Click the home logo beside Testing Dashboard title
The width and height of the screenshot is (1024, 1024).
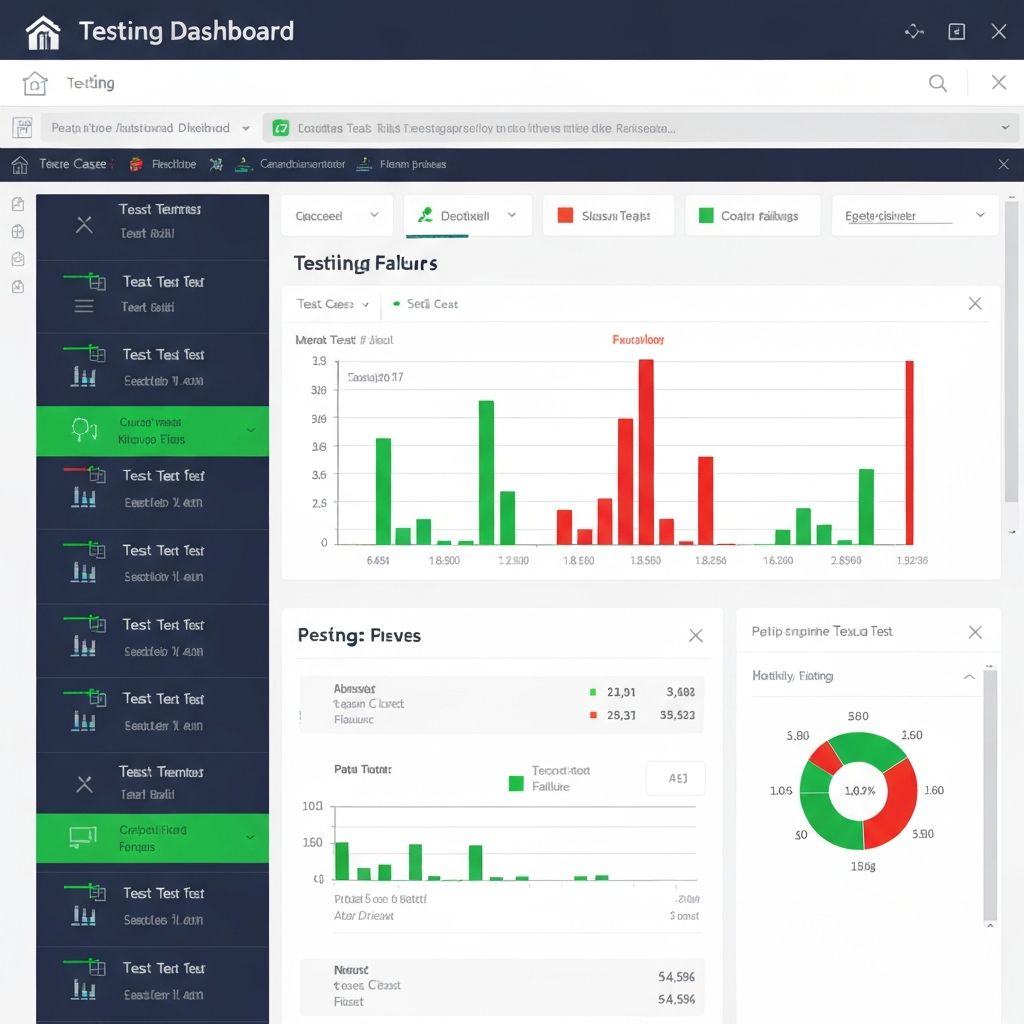[x=42, y=31]
